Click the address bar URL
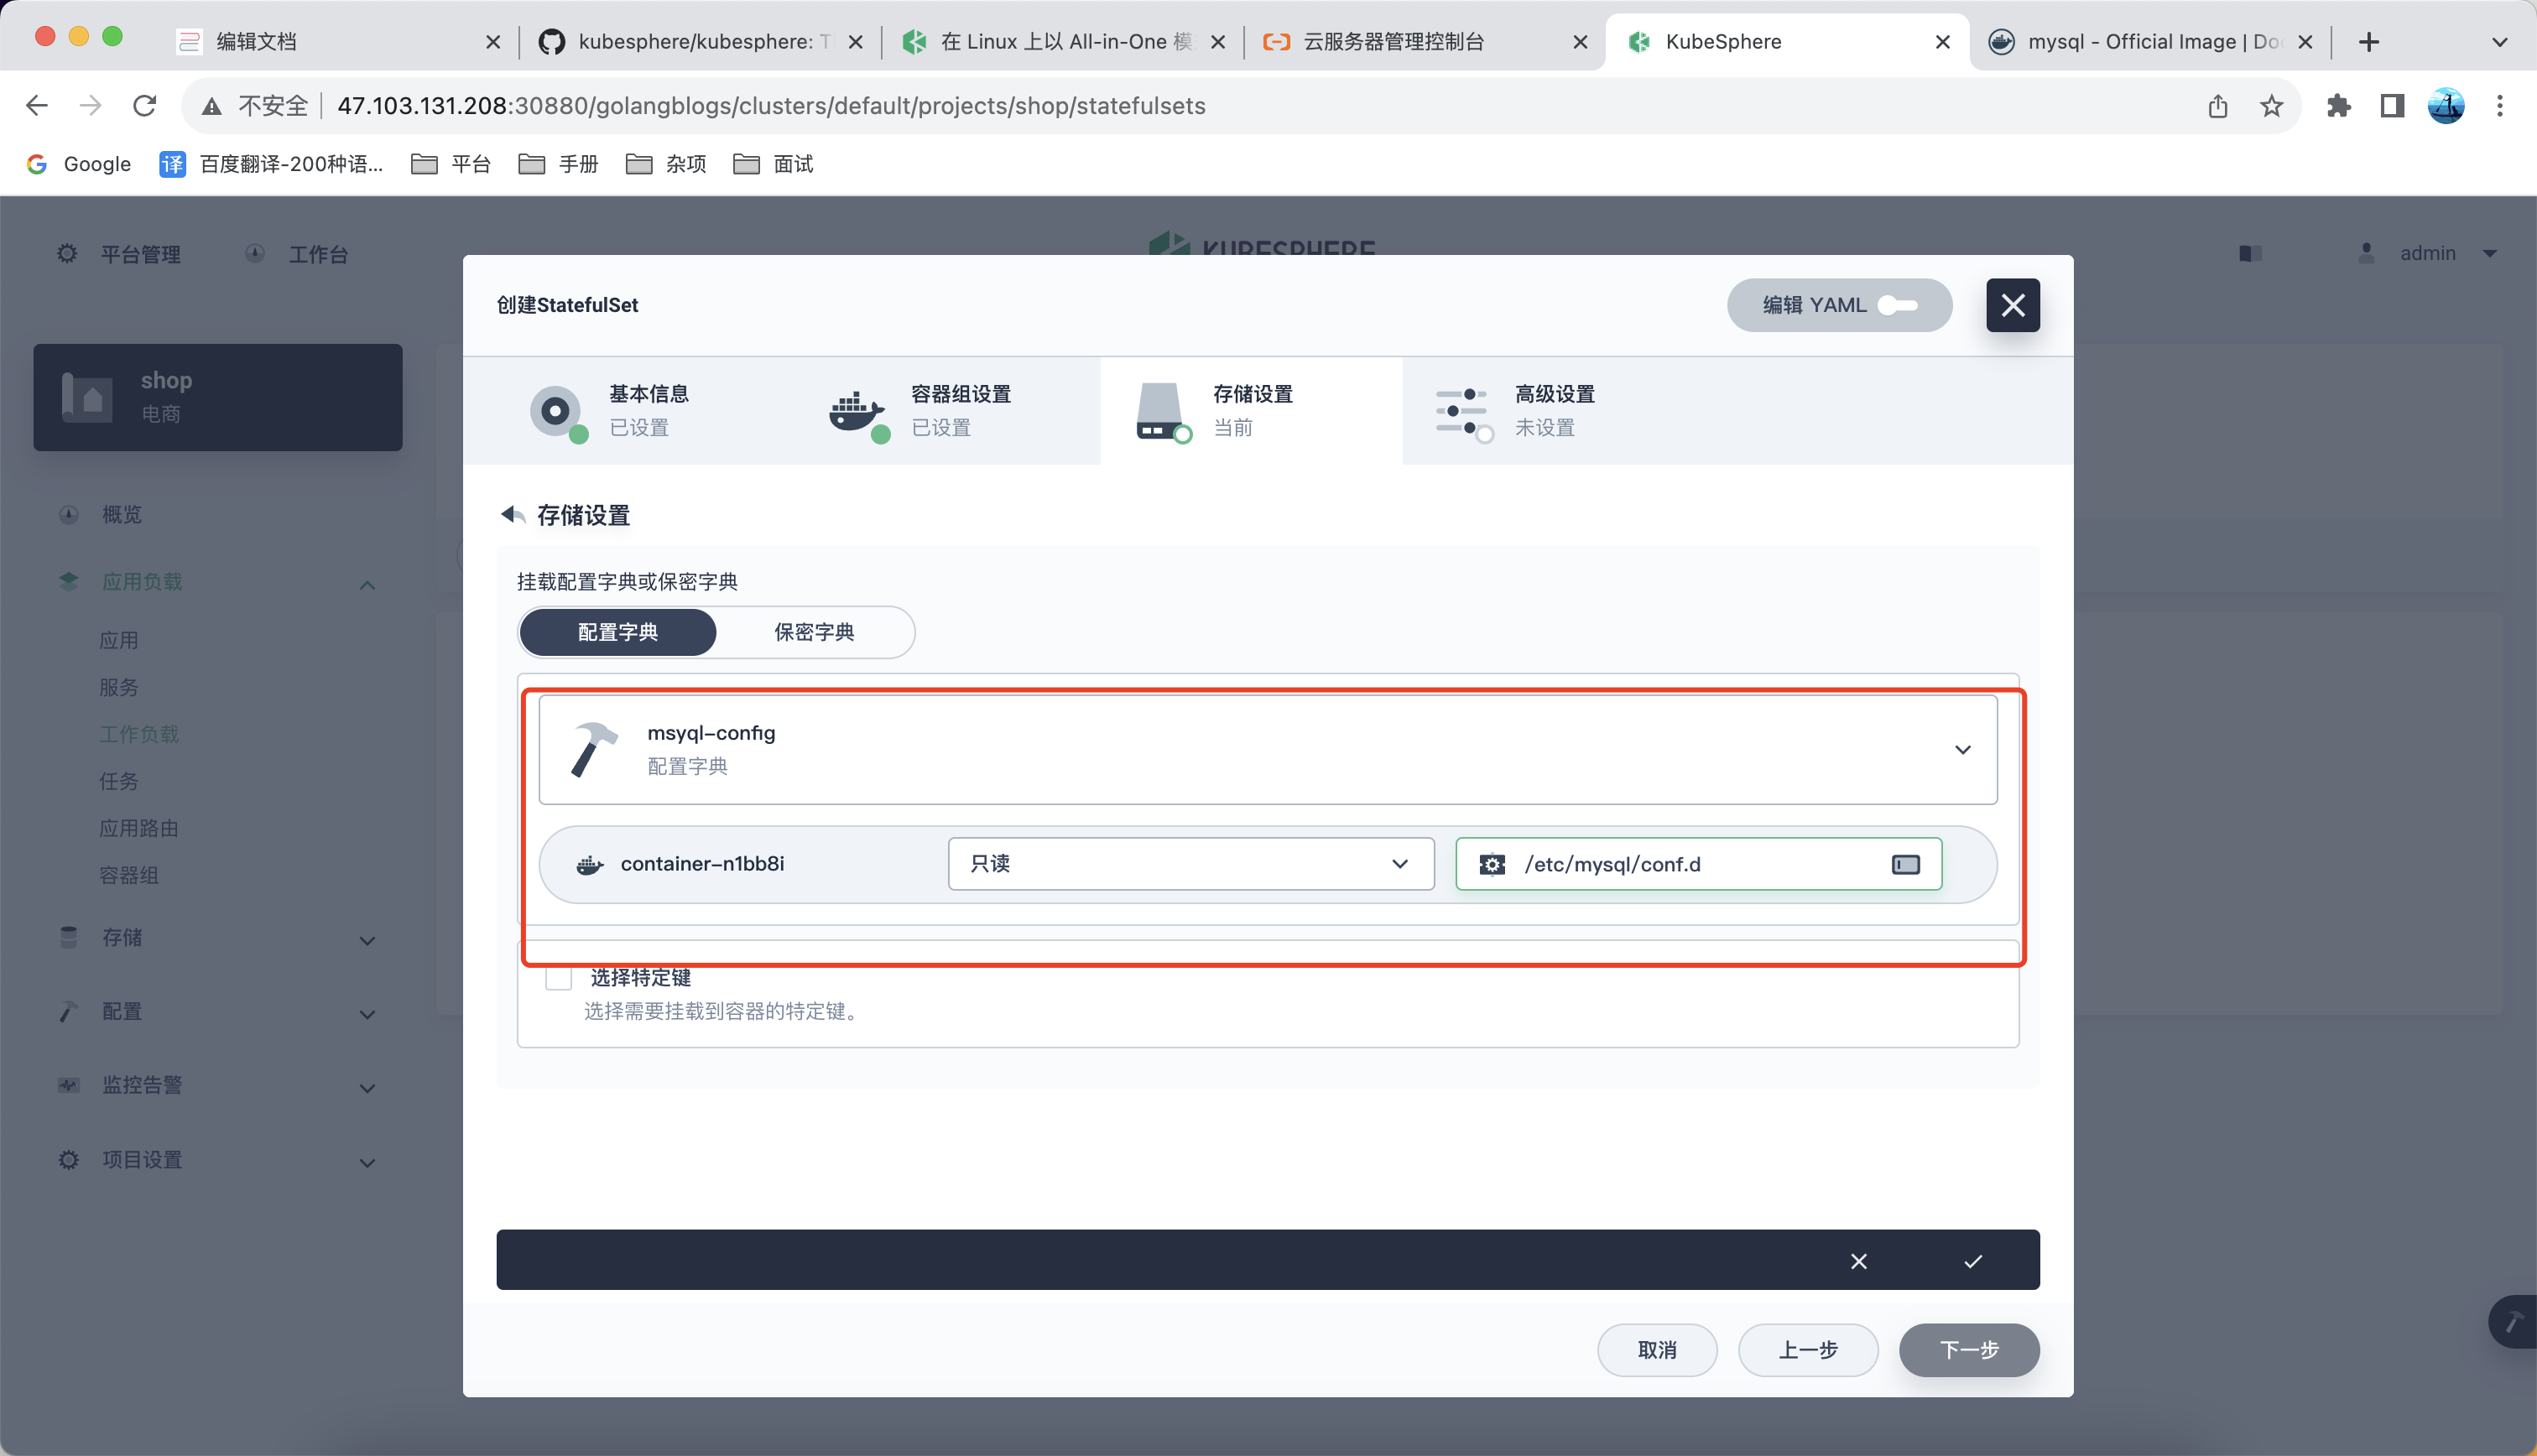This screenshot has height=1456, width=2537. [771, 105]
